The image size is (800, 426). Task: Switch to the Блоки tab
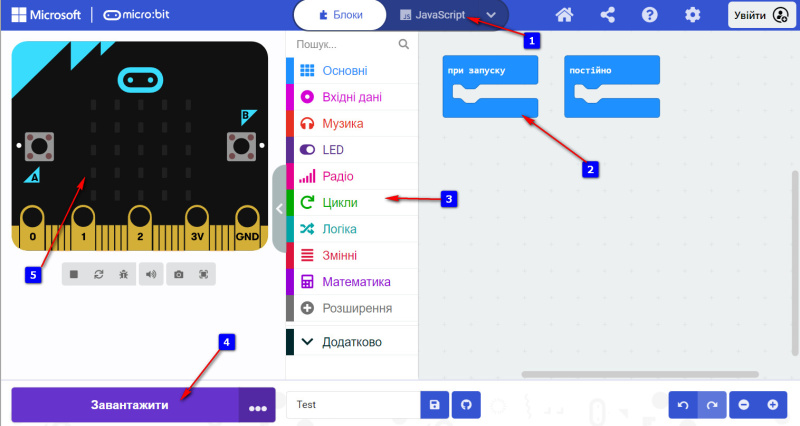tap(340, 15)
